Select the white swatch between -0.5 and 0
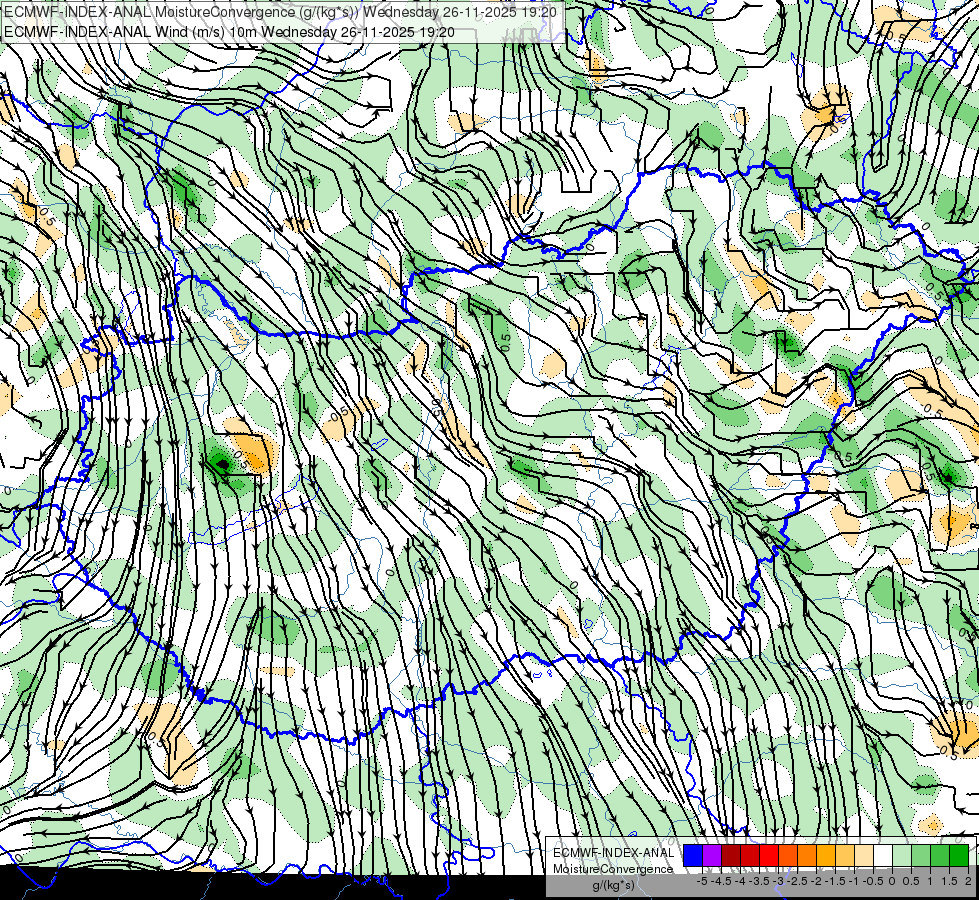979x900 pixels. (883, 855)
